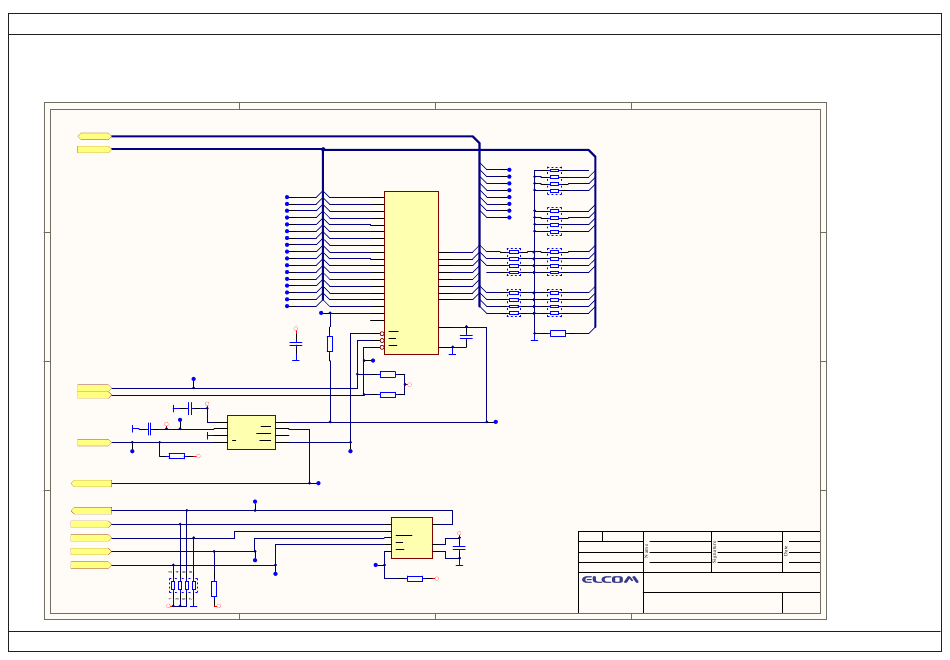The height and width of the screenshot is (660, 950).
Task: Select the small IC beside the ELCOM title block
Action: 411,538
